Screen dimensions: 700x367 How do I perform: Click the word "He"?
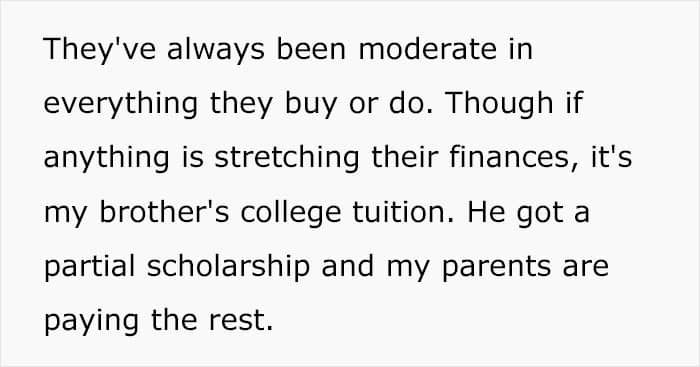click(x=487, y=212)
